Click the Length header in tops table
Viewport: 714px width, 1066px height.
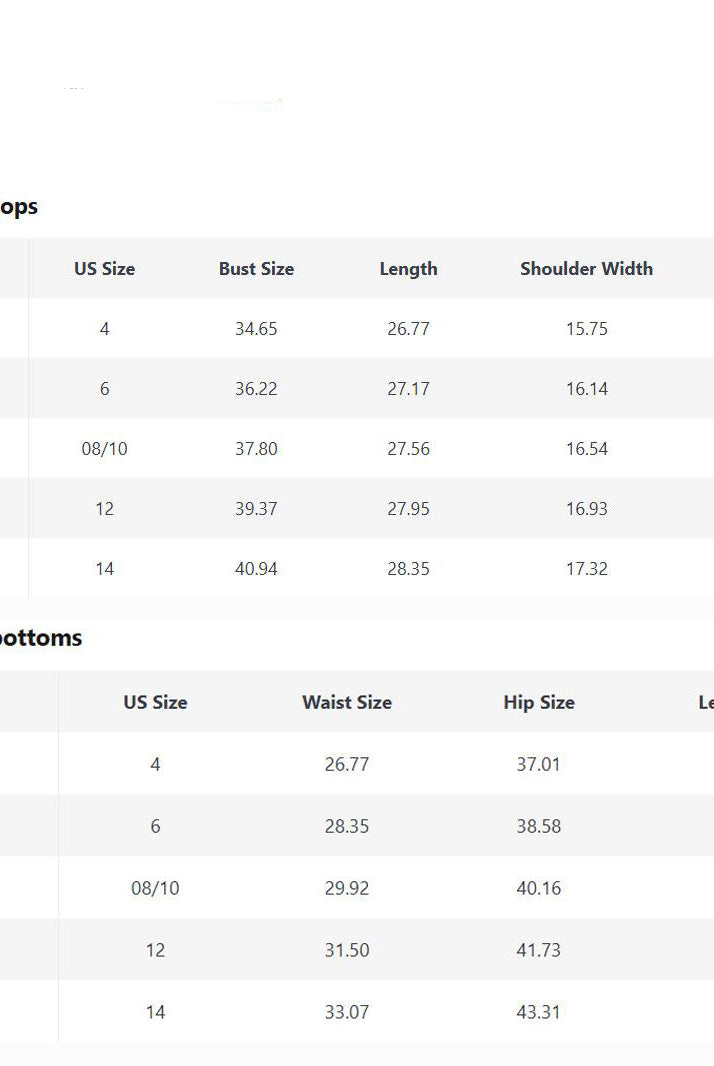pyautogui.click(x=408, y=268)
